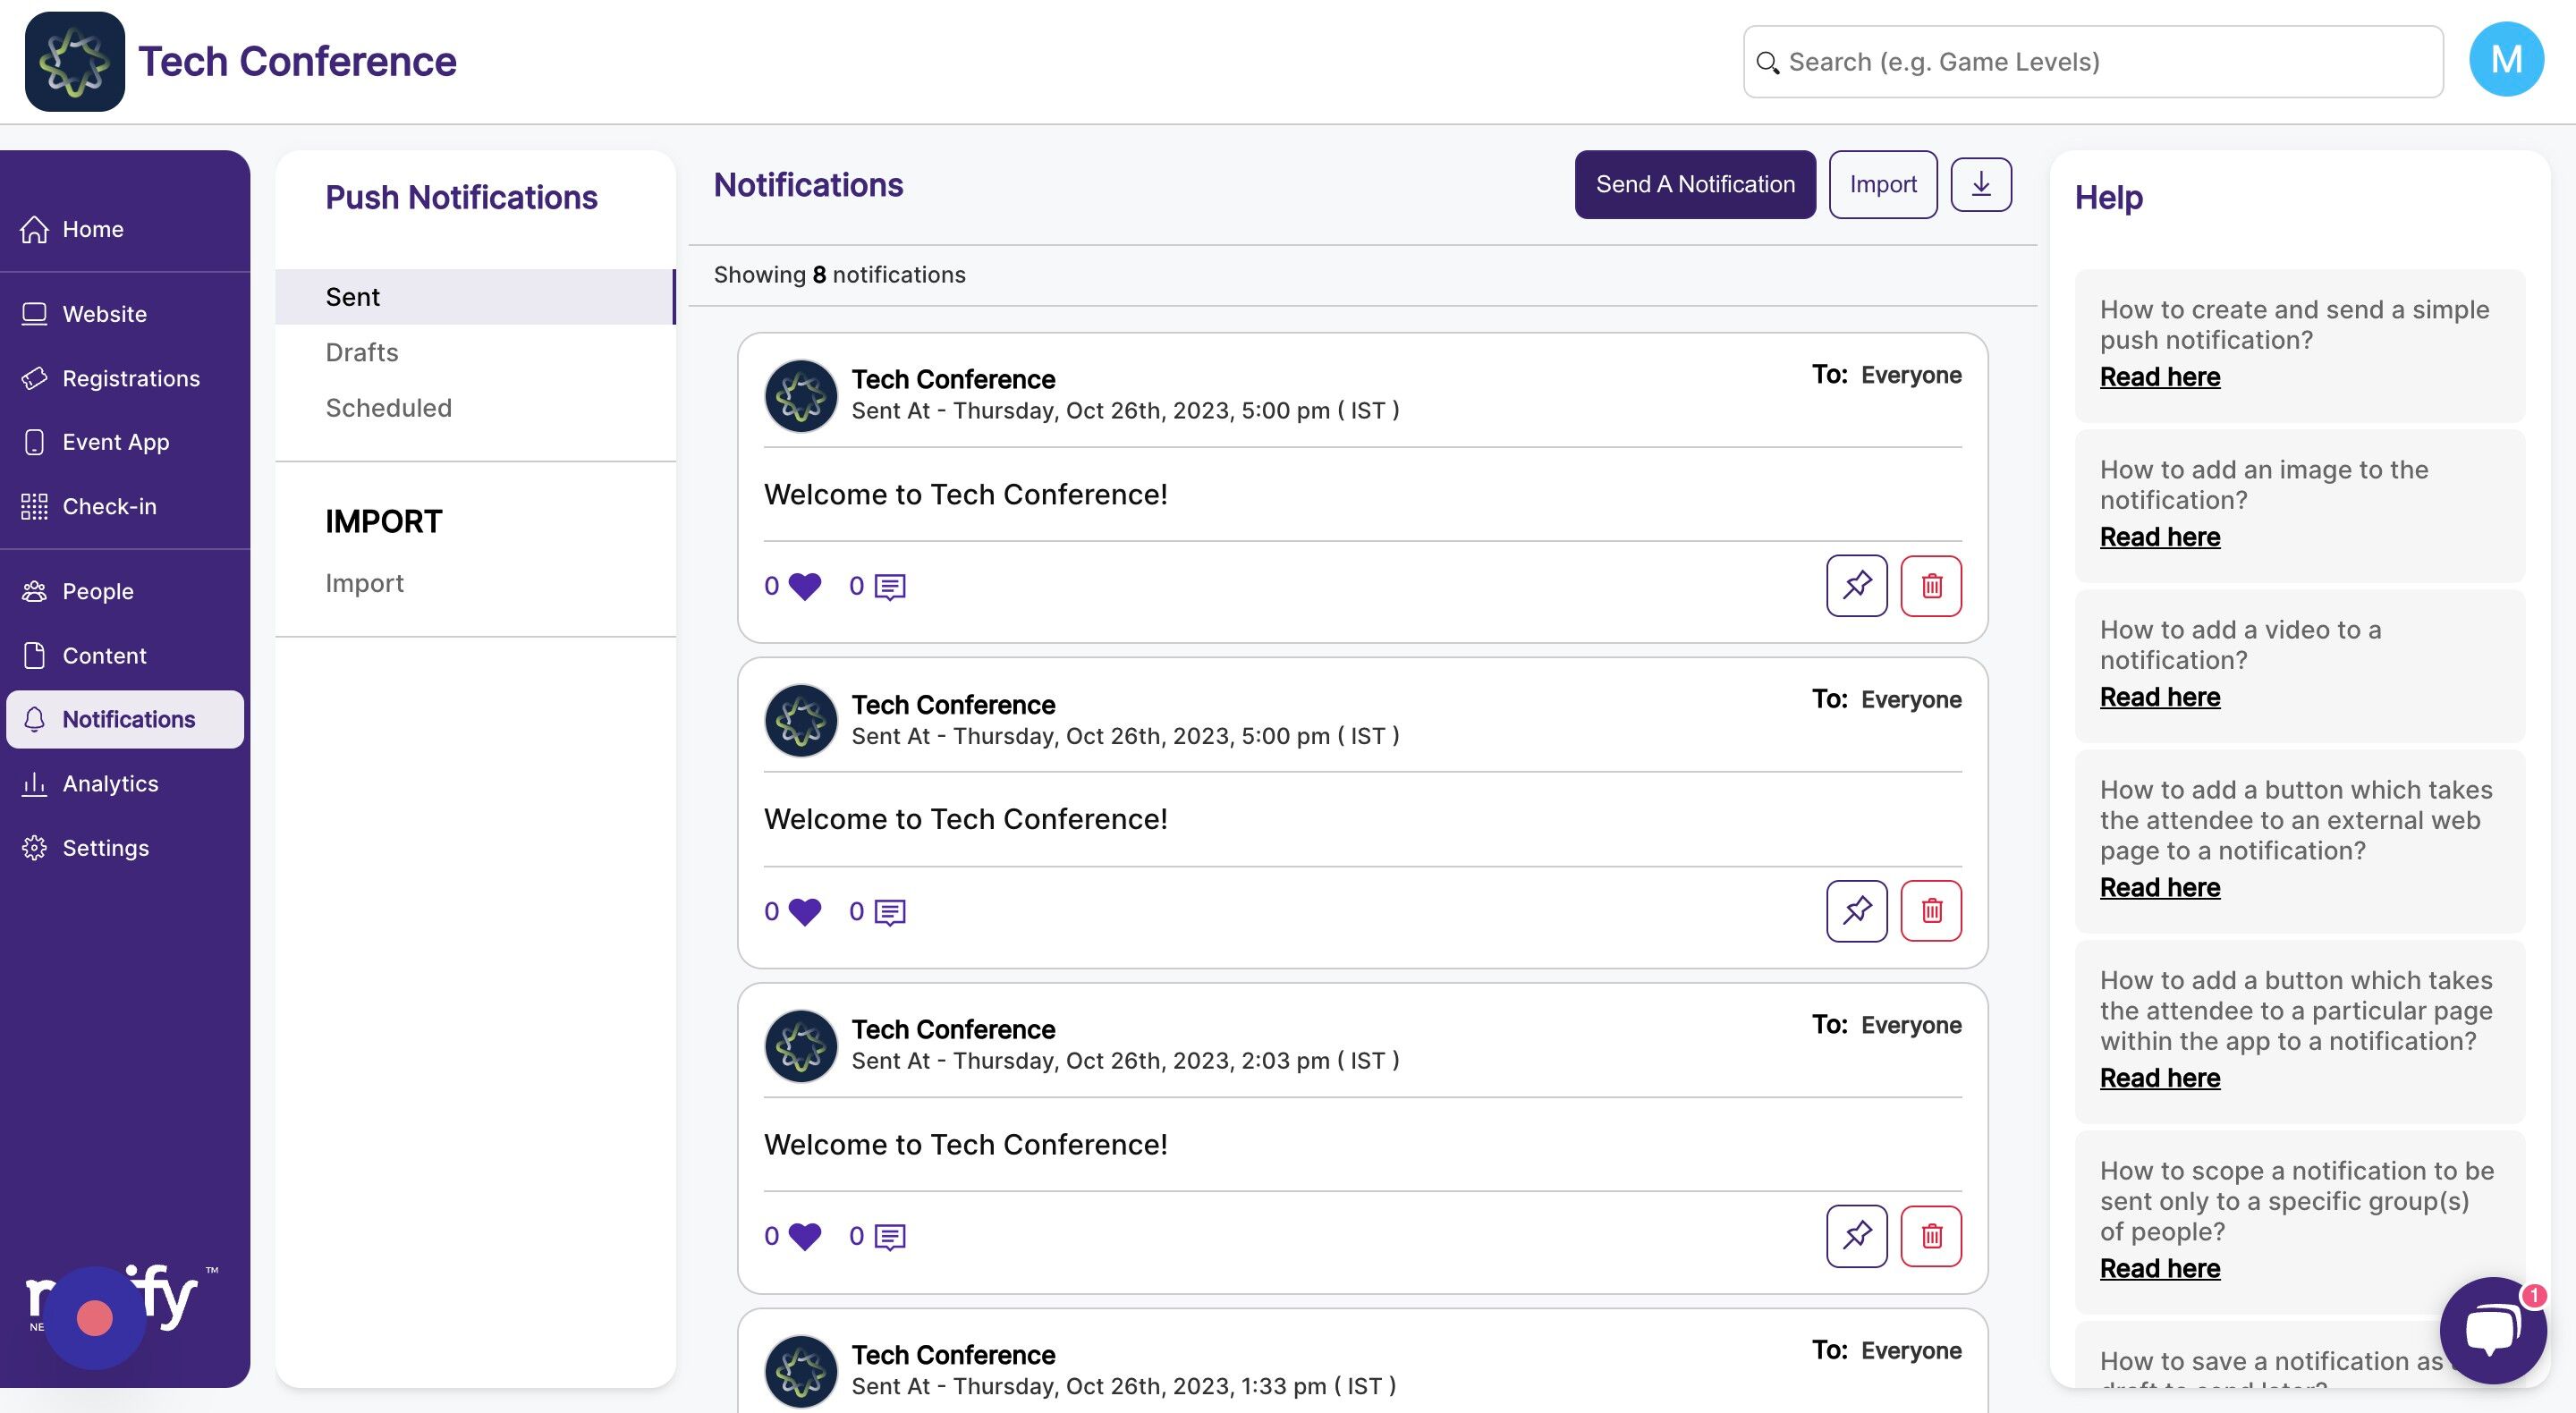Open Event App section in sidebar
Screen dimensions: 2576x1413
115,442
